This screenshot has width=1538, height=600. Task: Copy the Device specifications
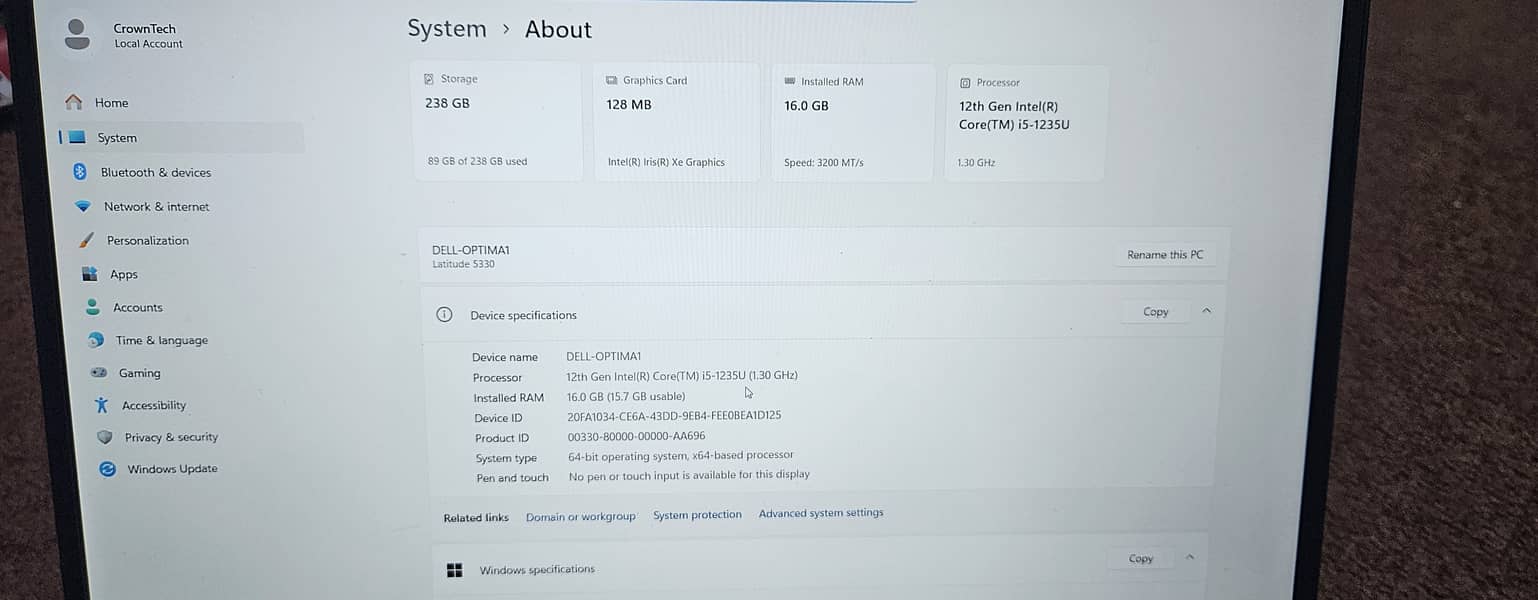1155,312
